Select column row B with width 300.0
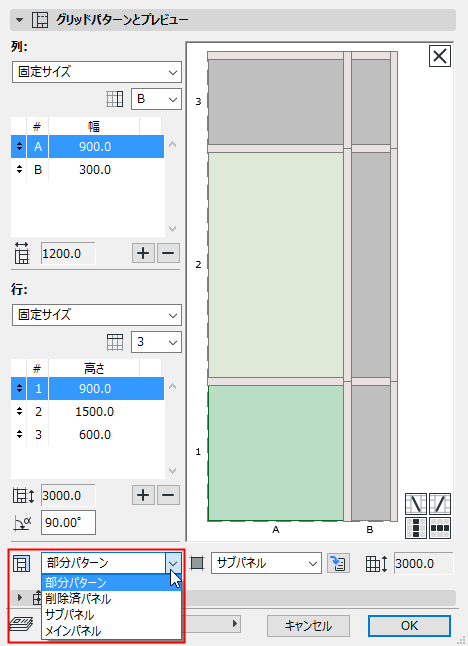The height and width of the screenshot is (646, 468). (87, 169)
